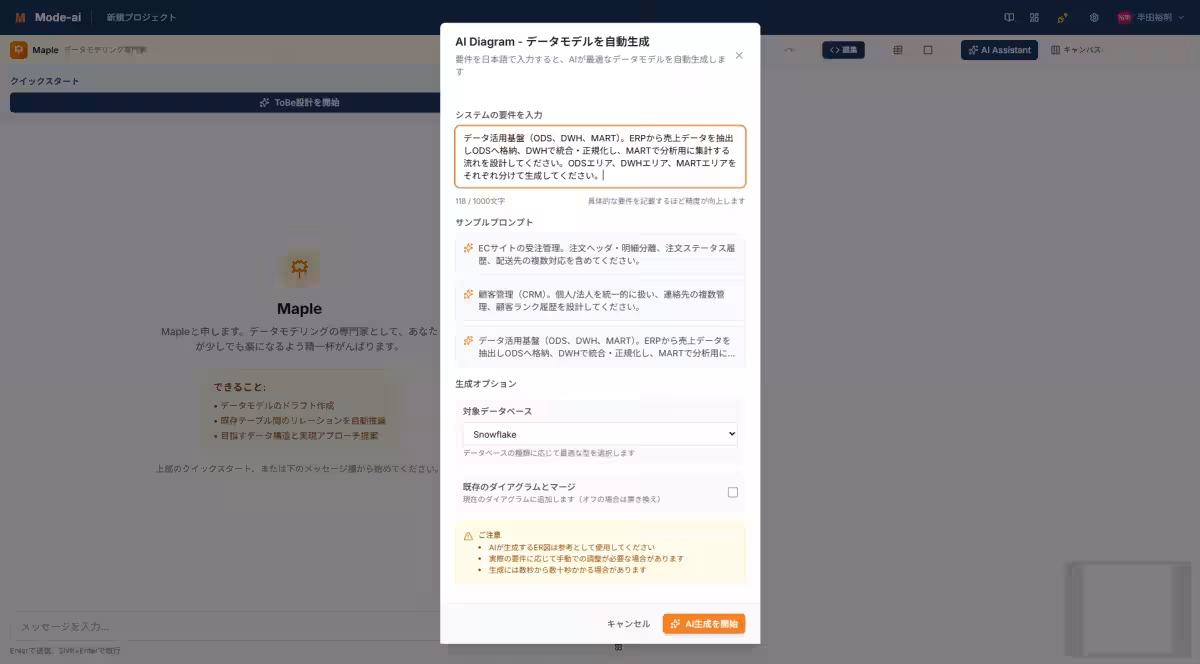The image size is (1200, 664).
Task: Select the table view icon in the toolbar
Action: coord(898,49)
